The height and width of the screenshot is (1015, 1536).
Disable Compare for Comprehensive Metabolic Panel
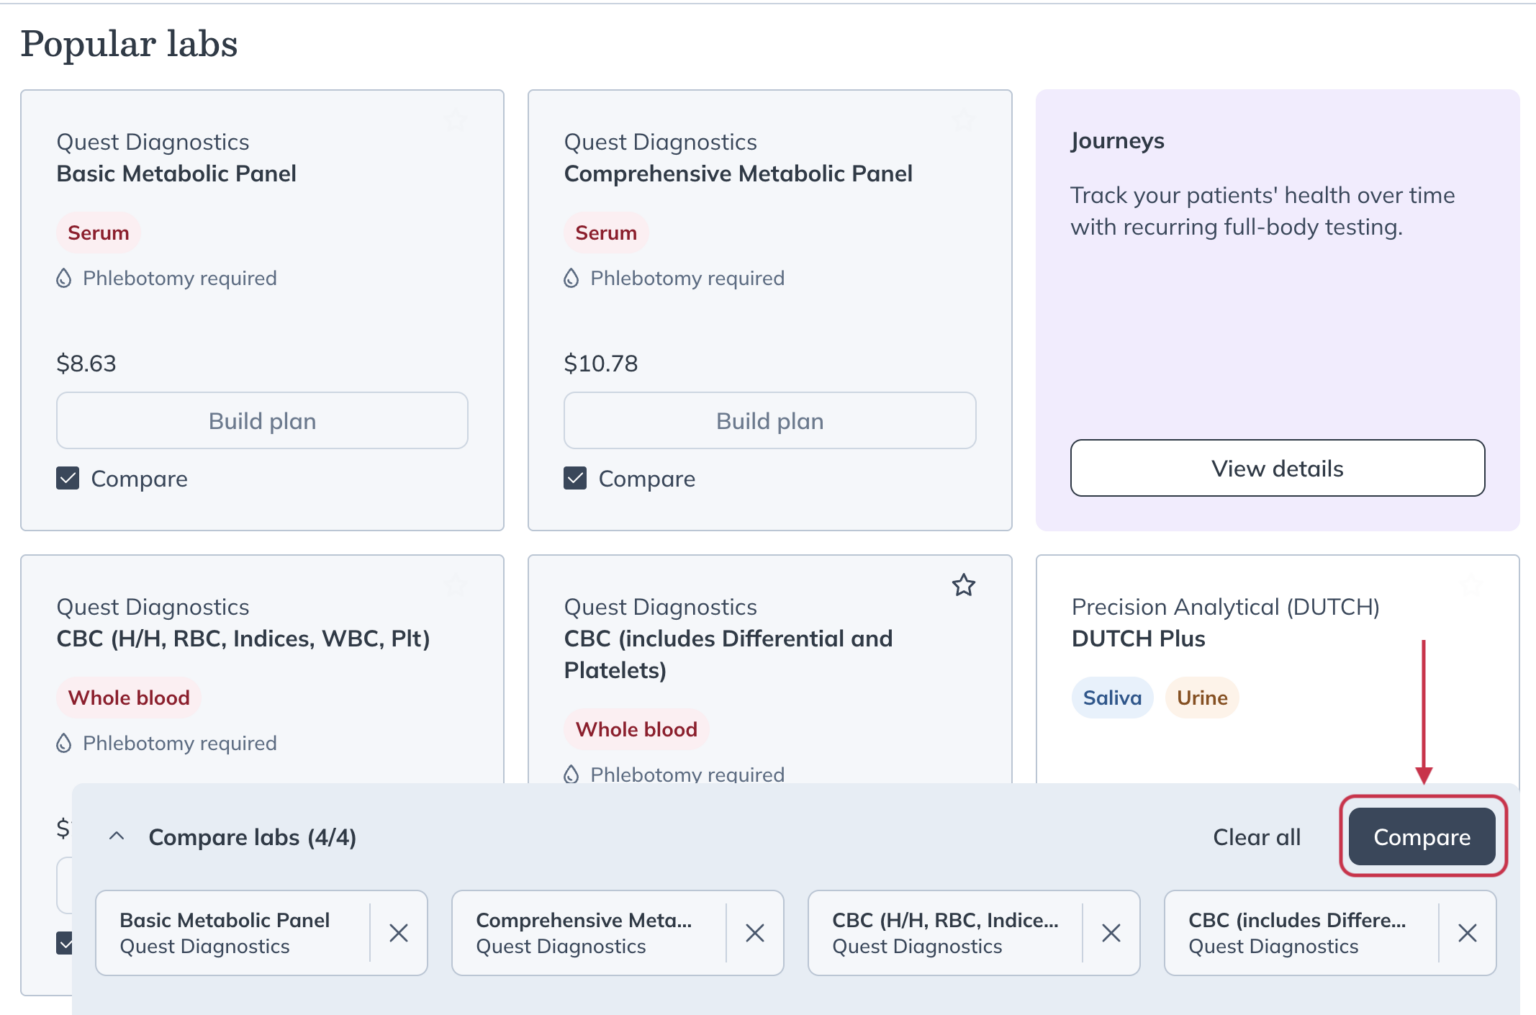[x=575, y=478]
